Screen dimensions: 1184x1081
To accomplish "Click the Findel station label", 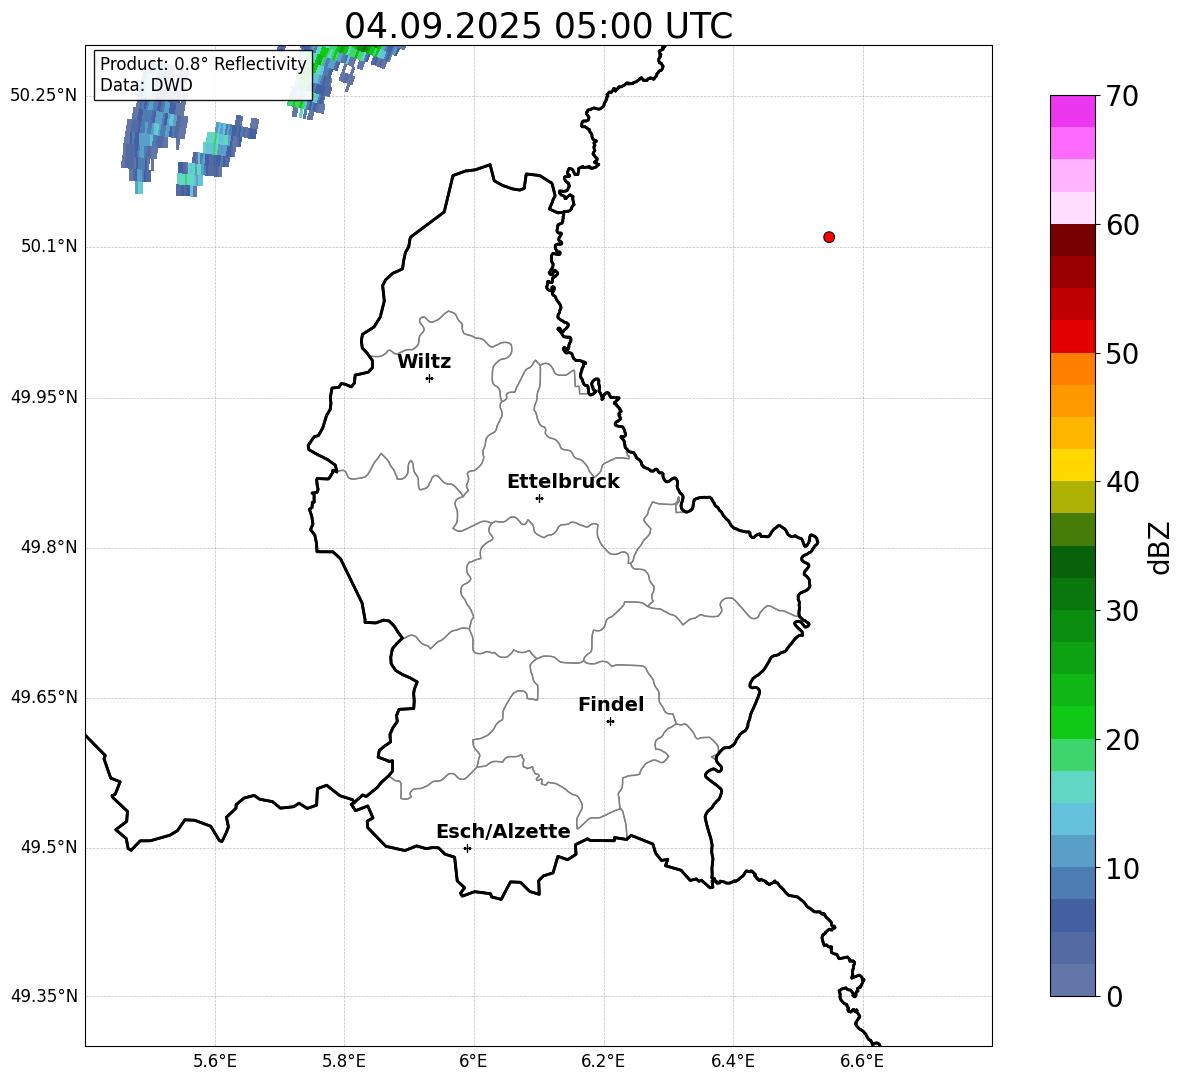I will point(611,704).
